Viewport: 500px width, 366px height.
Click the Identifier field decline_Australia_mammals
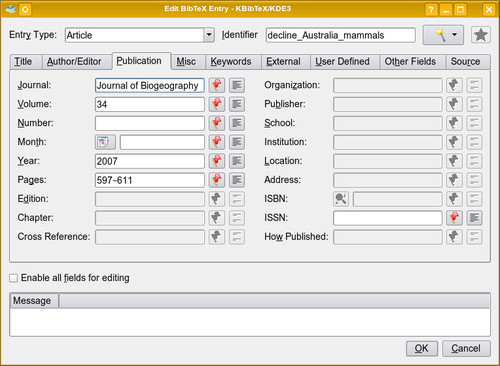click(x=341, y=35)
